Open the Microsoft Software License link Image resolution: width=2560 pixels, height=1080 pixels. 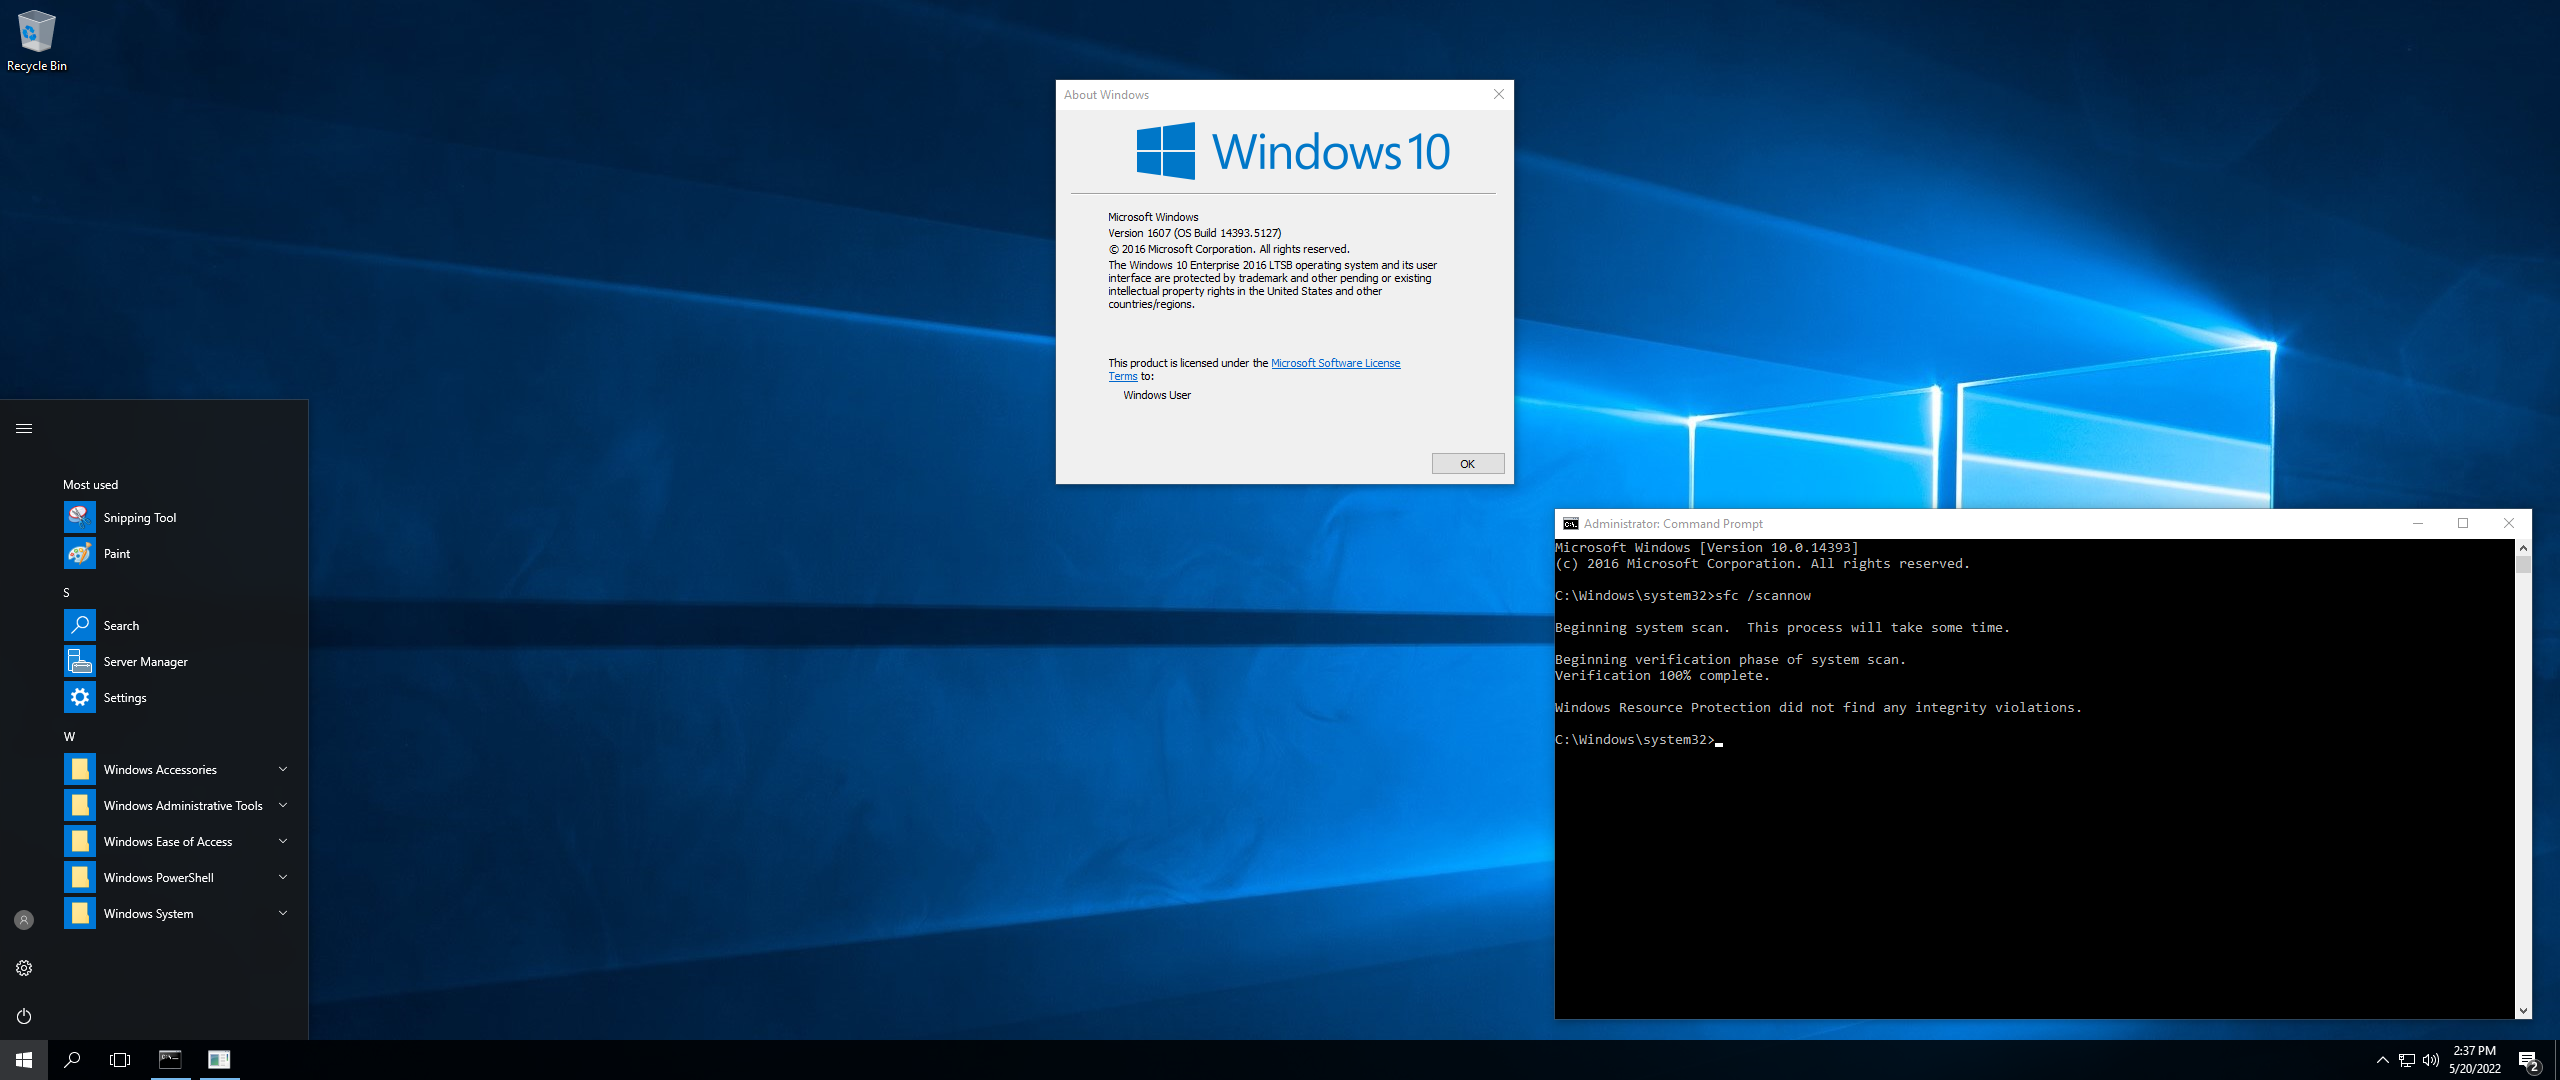coord(1335,363)
